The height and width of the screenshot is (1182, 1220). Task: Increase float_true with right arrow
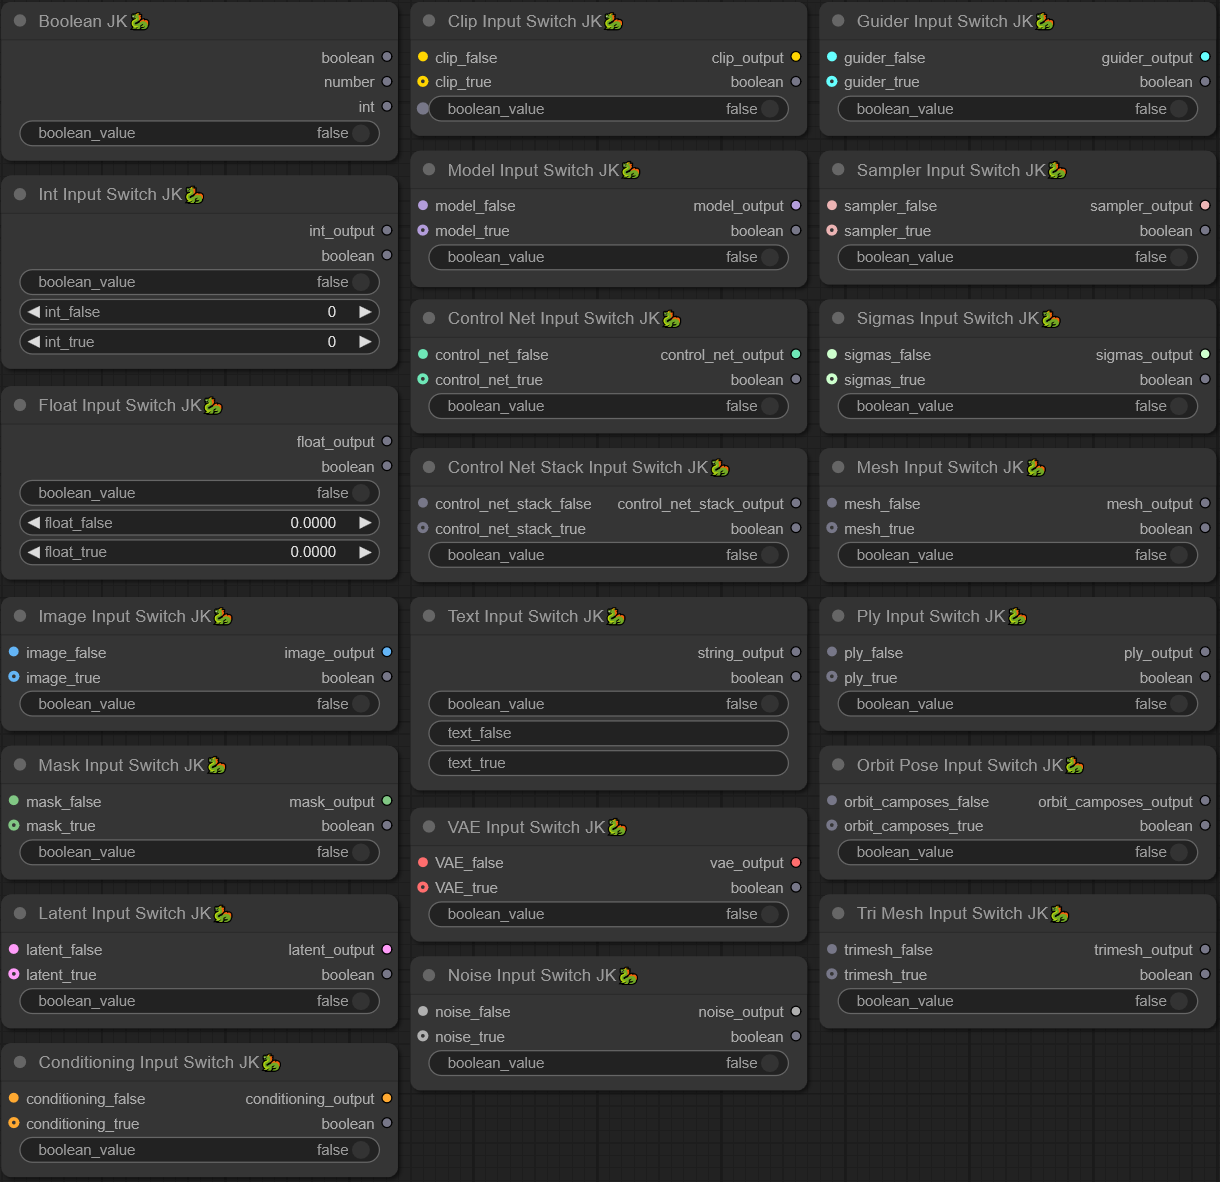point(365,552)
